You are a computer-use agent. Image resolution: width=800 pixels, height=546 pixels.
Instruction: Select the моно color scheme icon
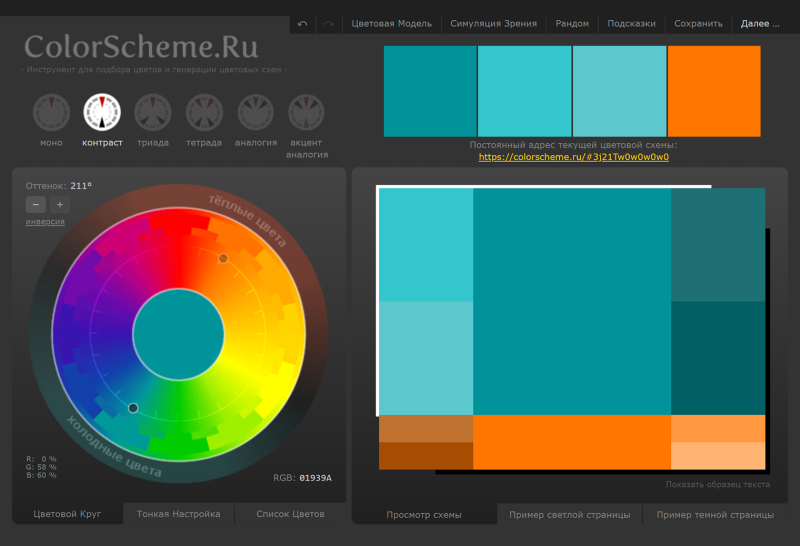coord(51,112)
